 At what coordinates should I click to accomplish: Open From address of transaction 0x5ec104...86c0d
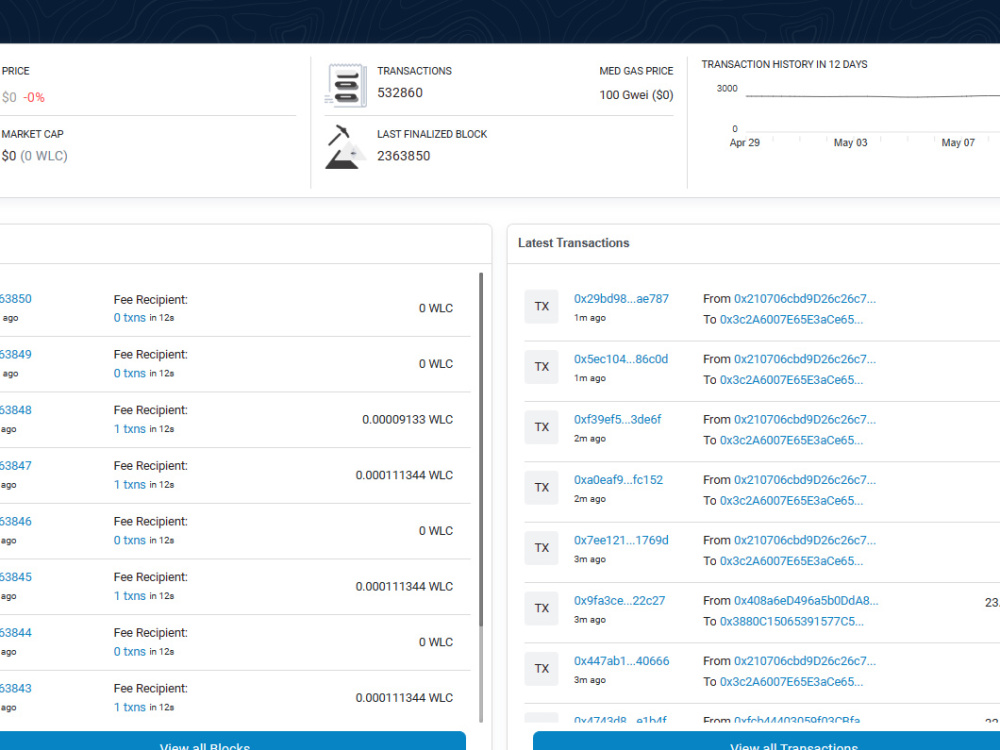point(805,359)
